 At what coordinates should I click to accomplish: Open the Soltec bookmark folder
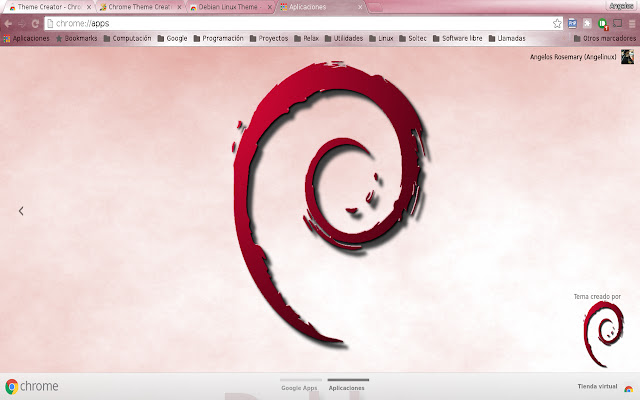[x=413, y=38]
